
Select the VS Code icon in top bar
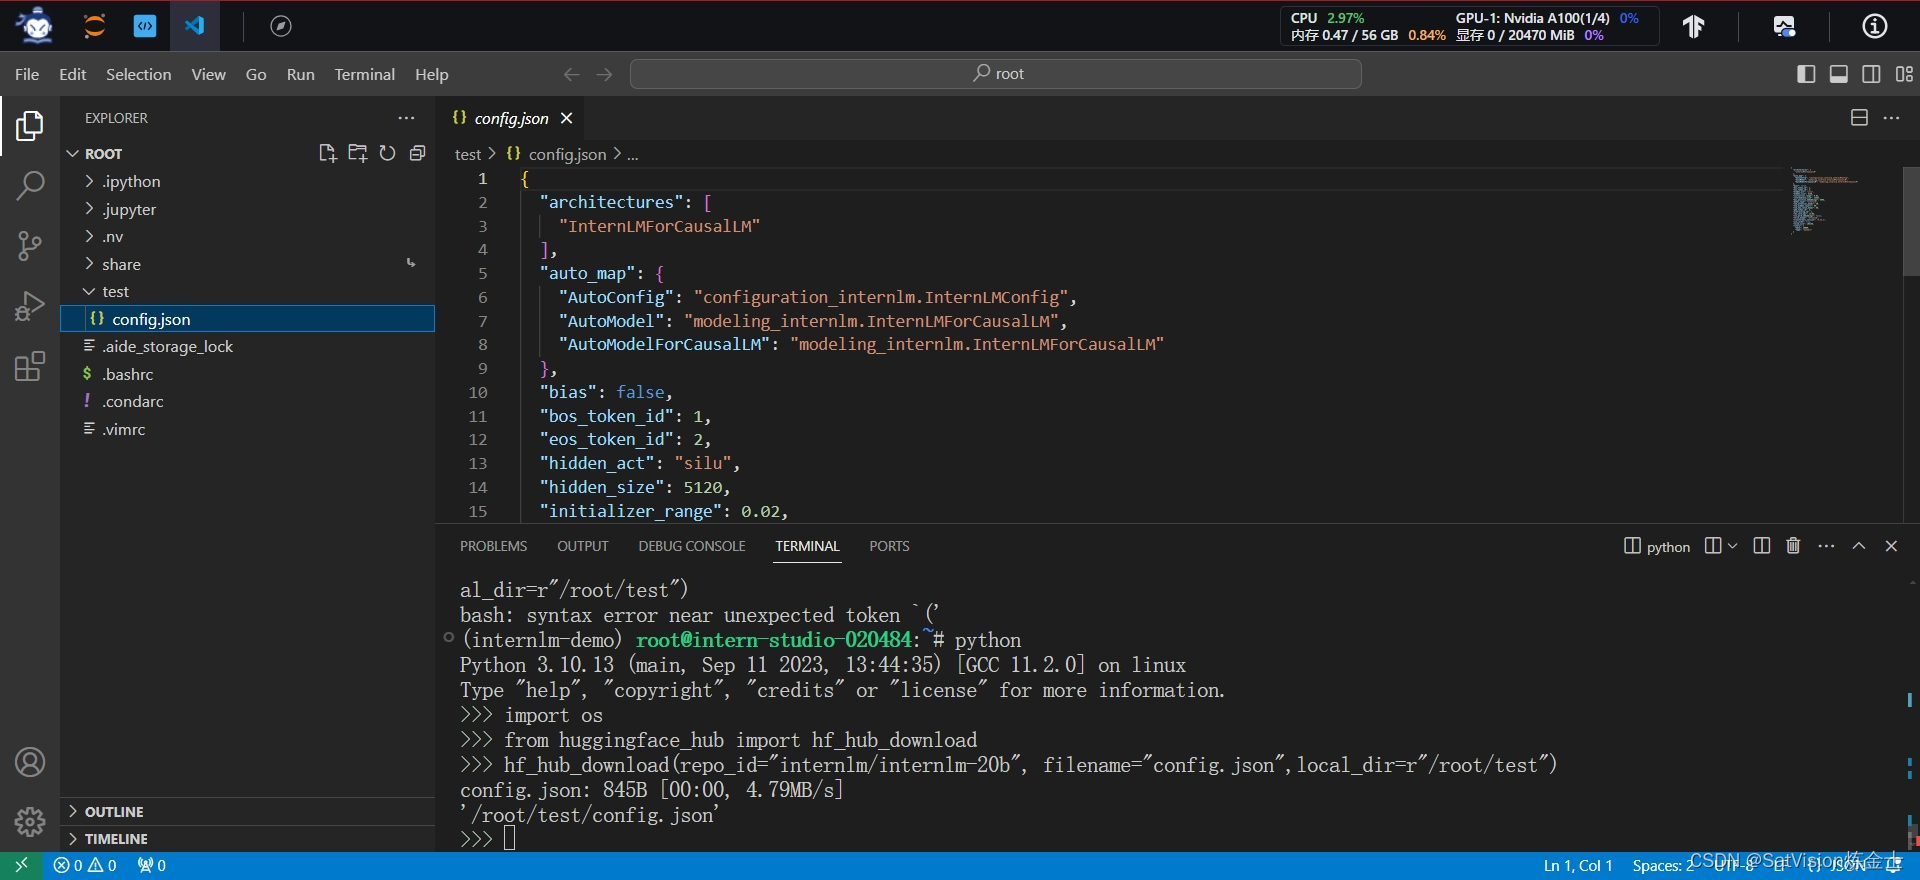pos(195,26)
